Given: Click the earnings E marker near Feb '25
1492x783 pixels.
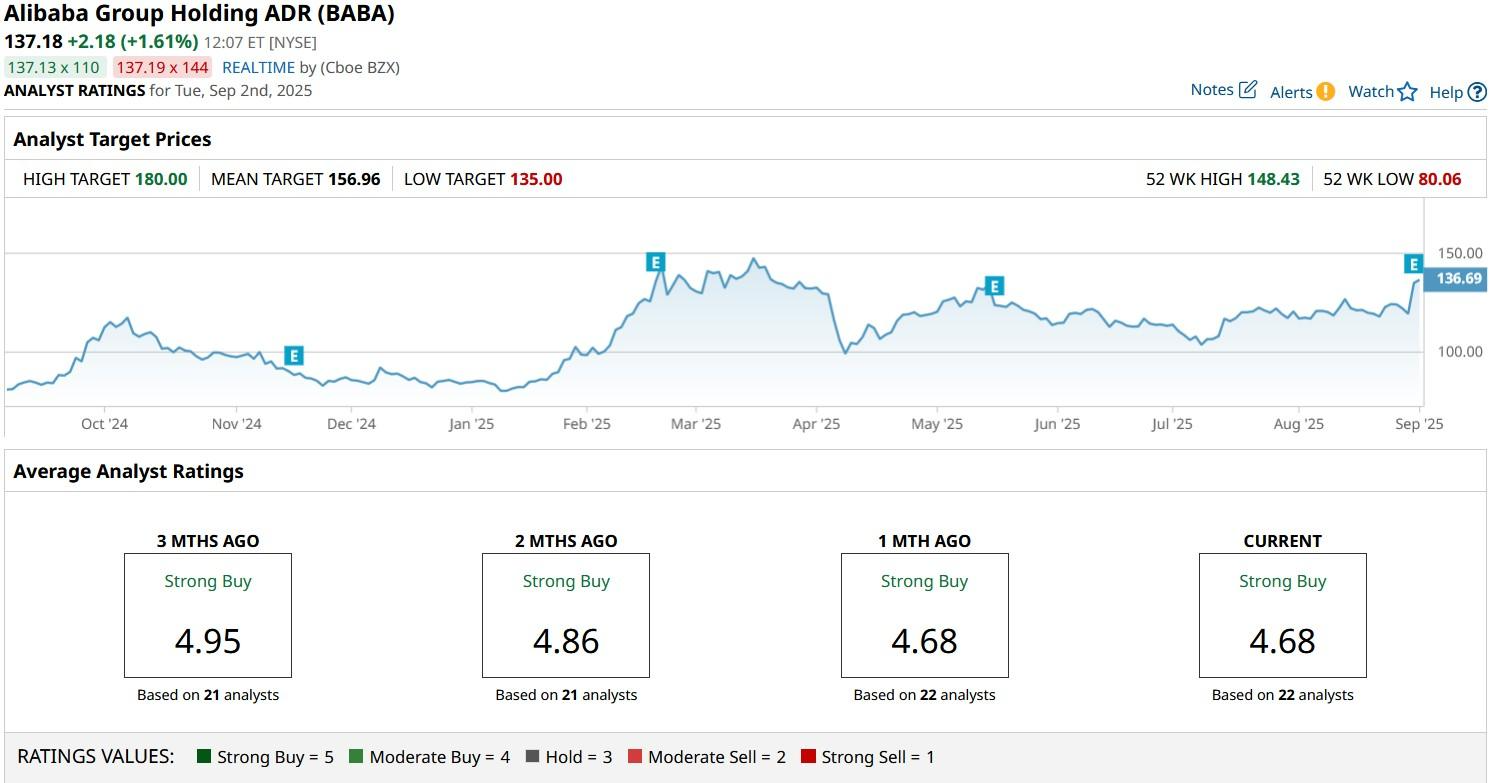Looking at the screenshot, I should tap(655, 262).
